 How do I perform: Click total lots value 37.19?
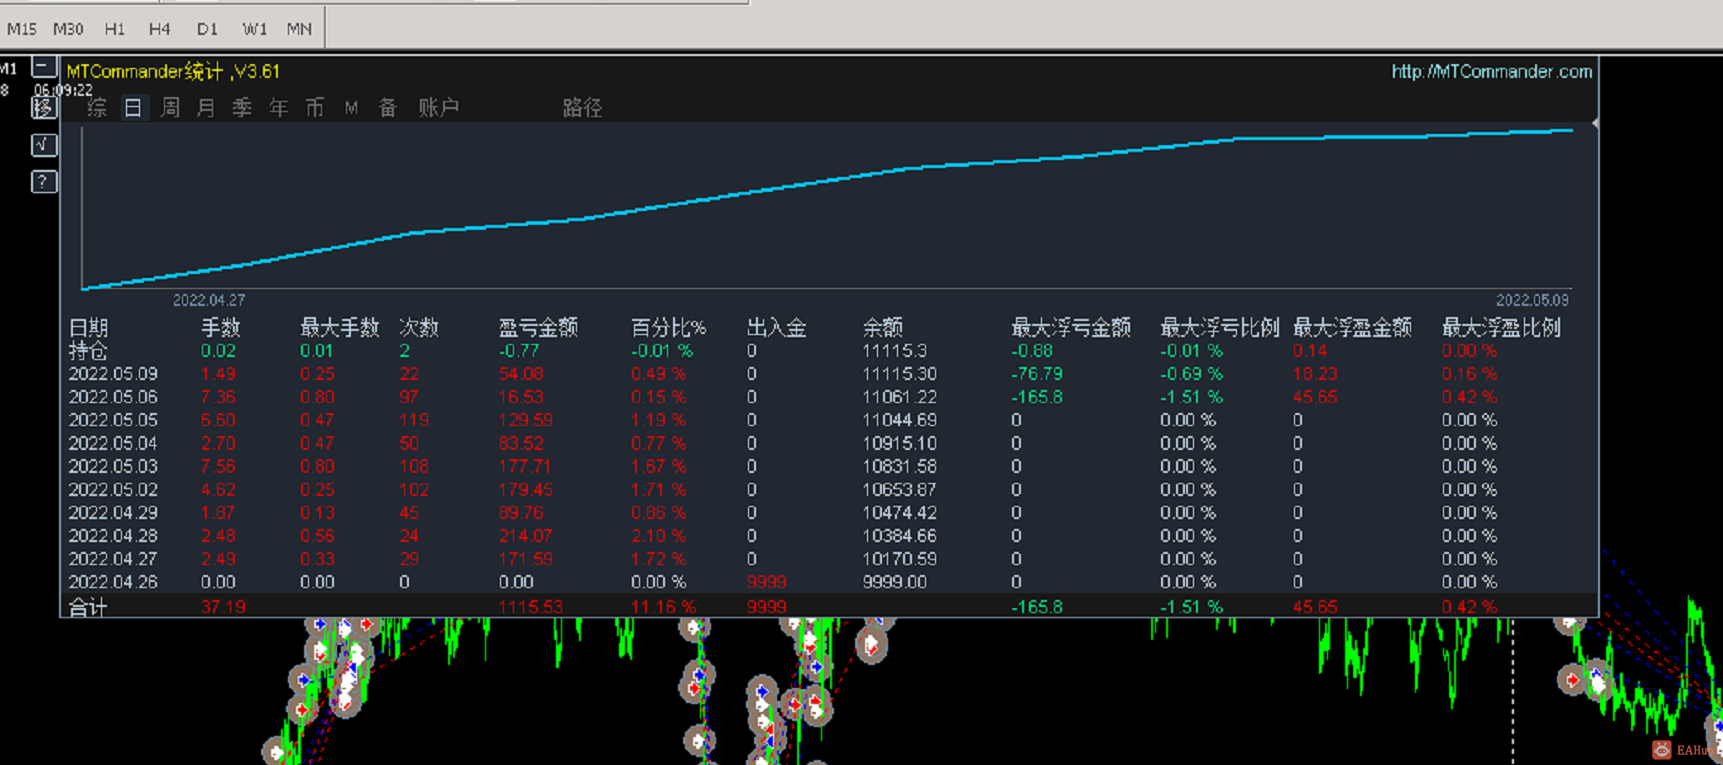click(x=223, y=607)
